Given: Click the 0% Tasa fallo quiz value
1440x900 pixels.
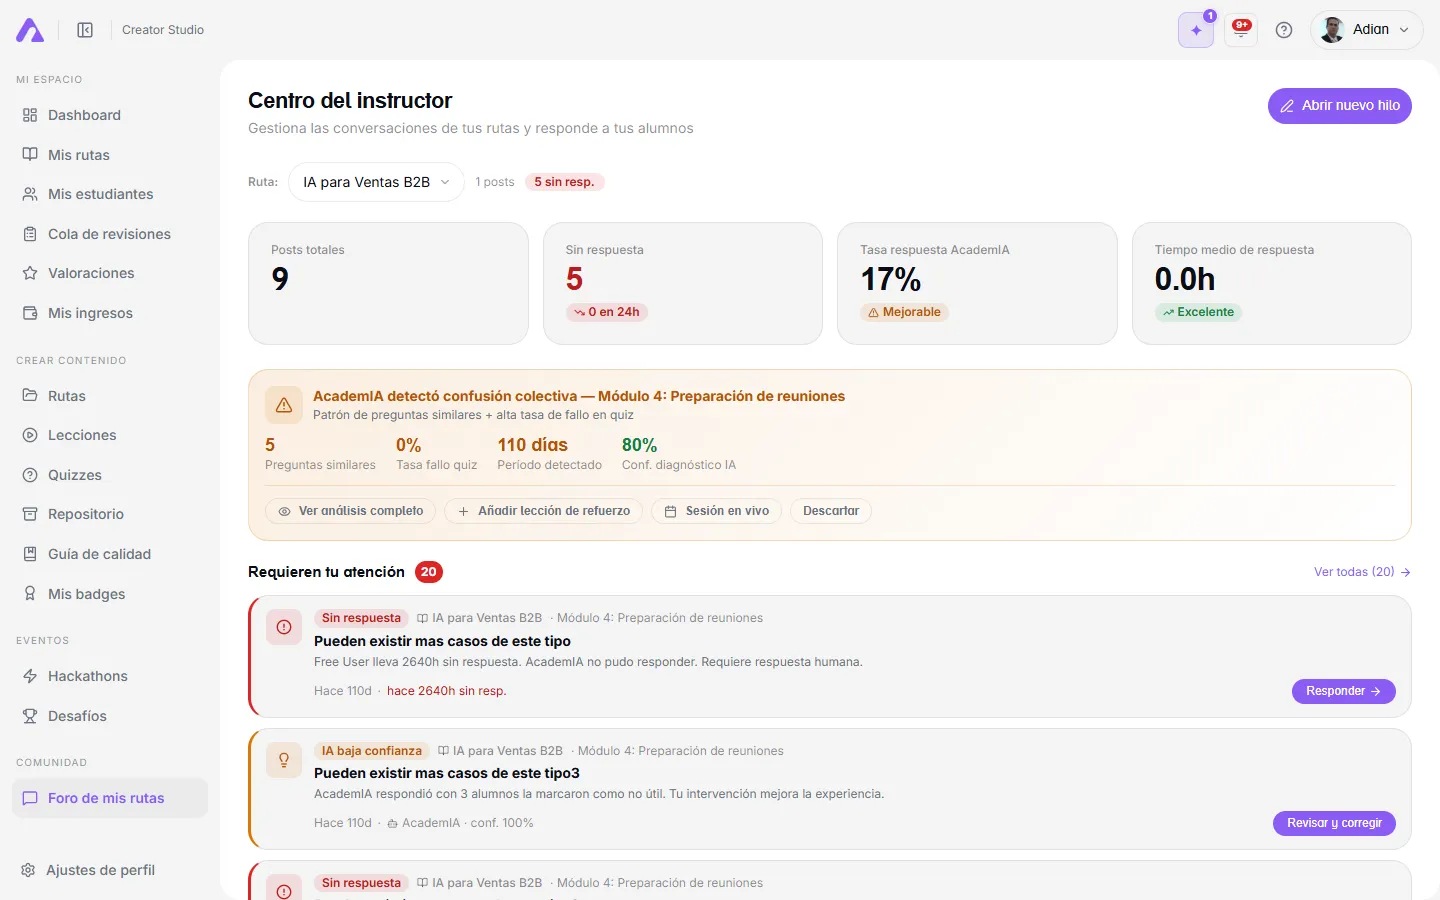Looking at the screenshot, I should coord(408,445).
